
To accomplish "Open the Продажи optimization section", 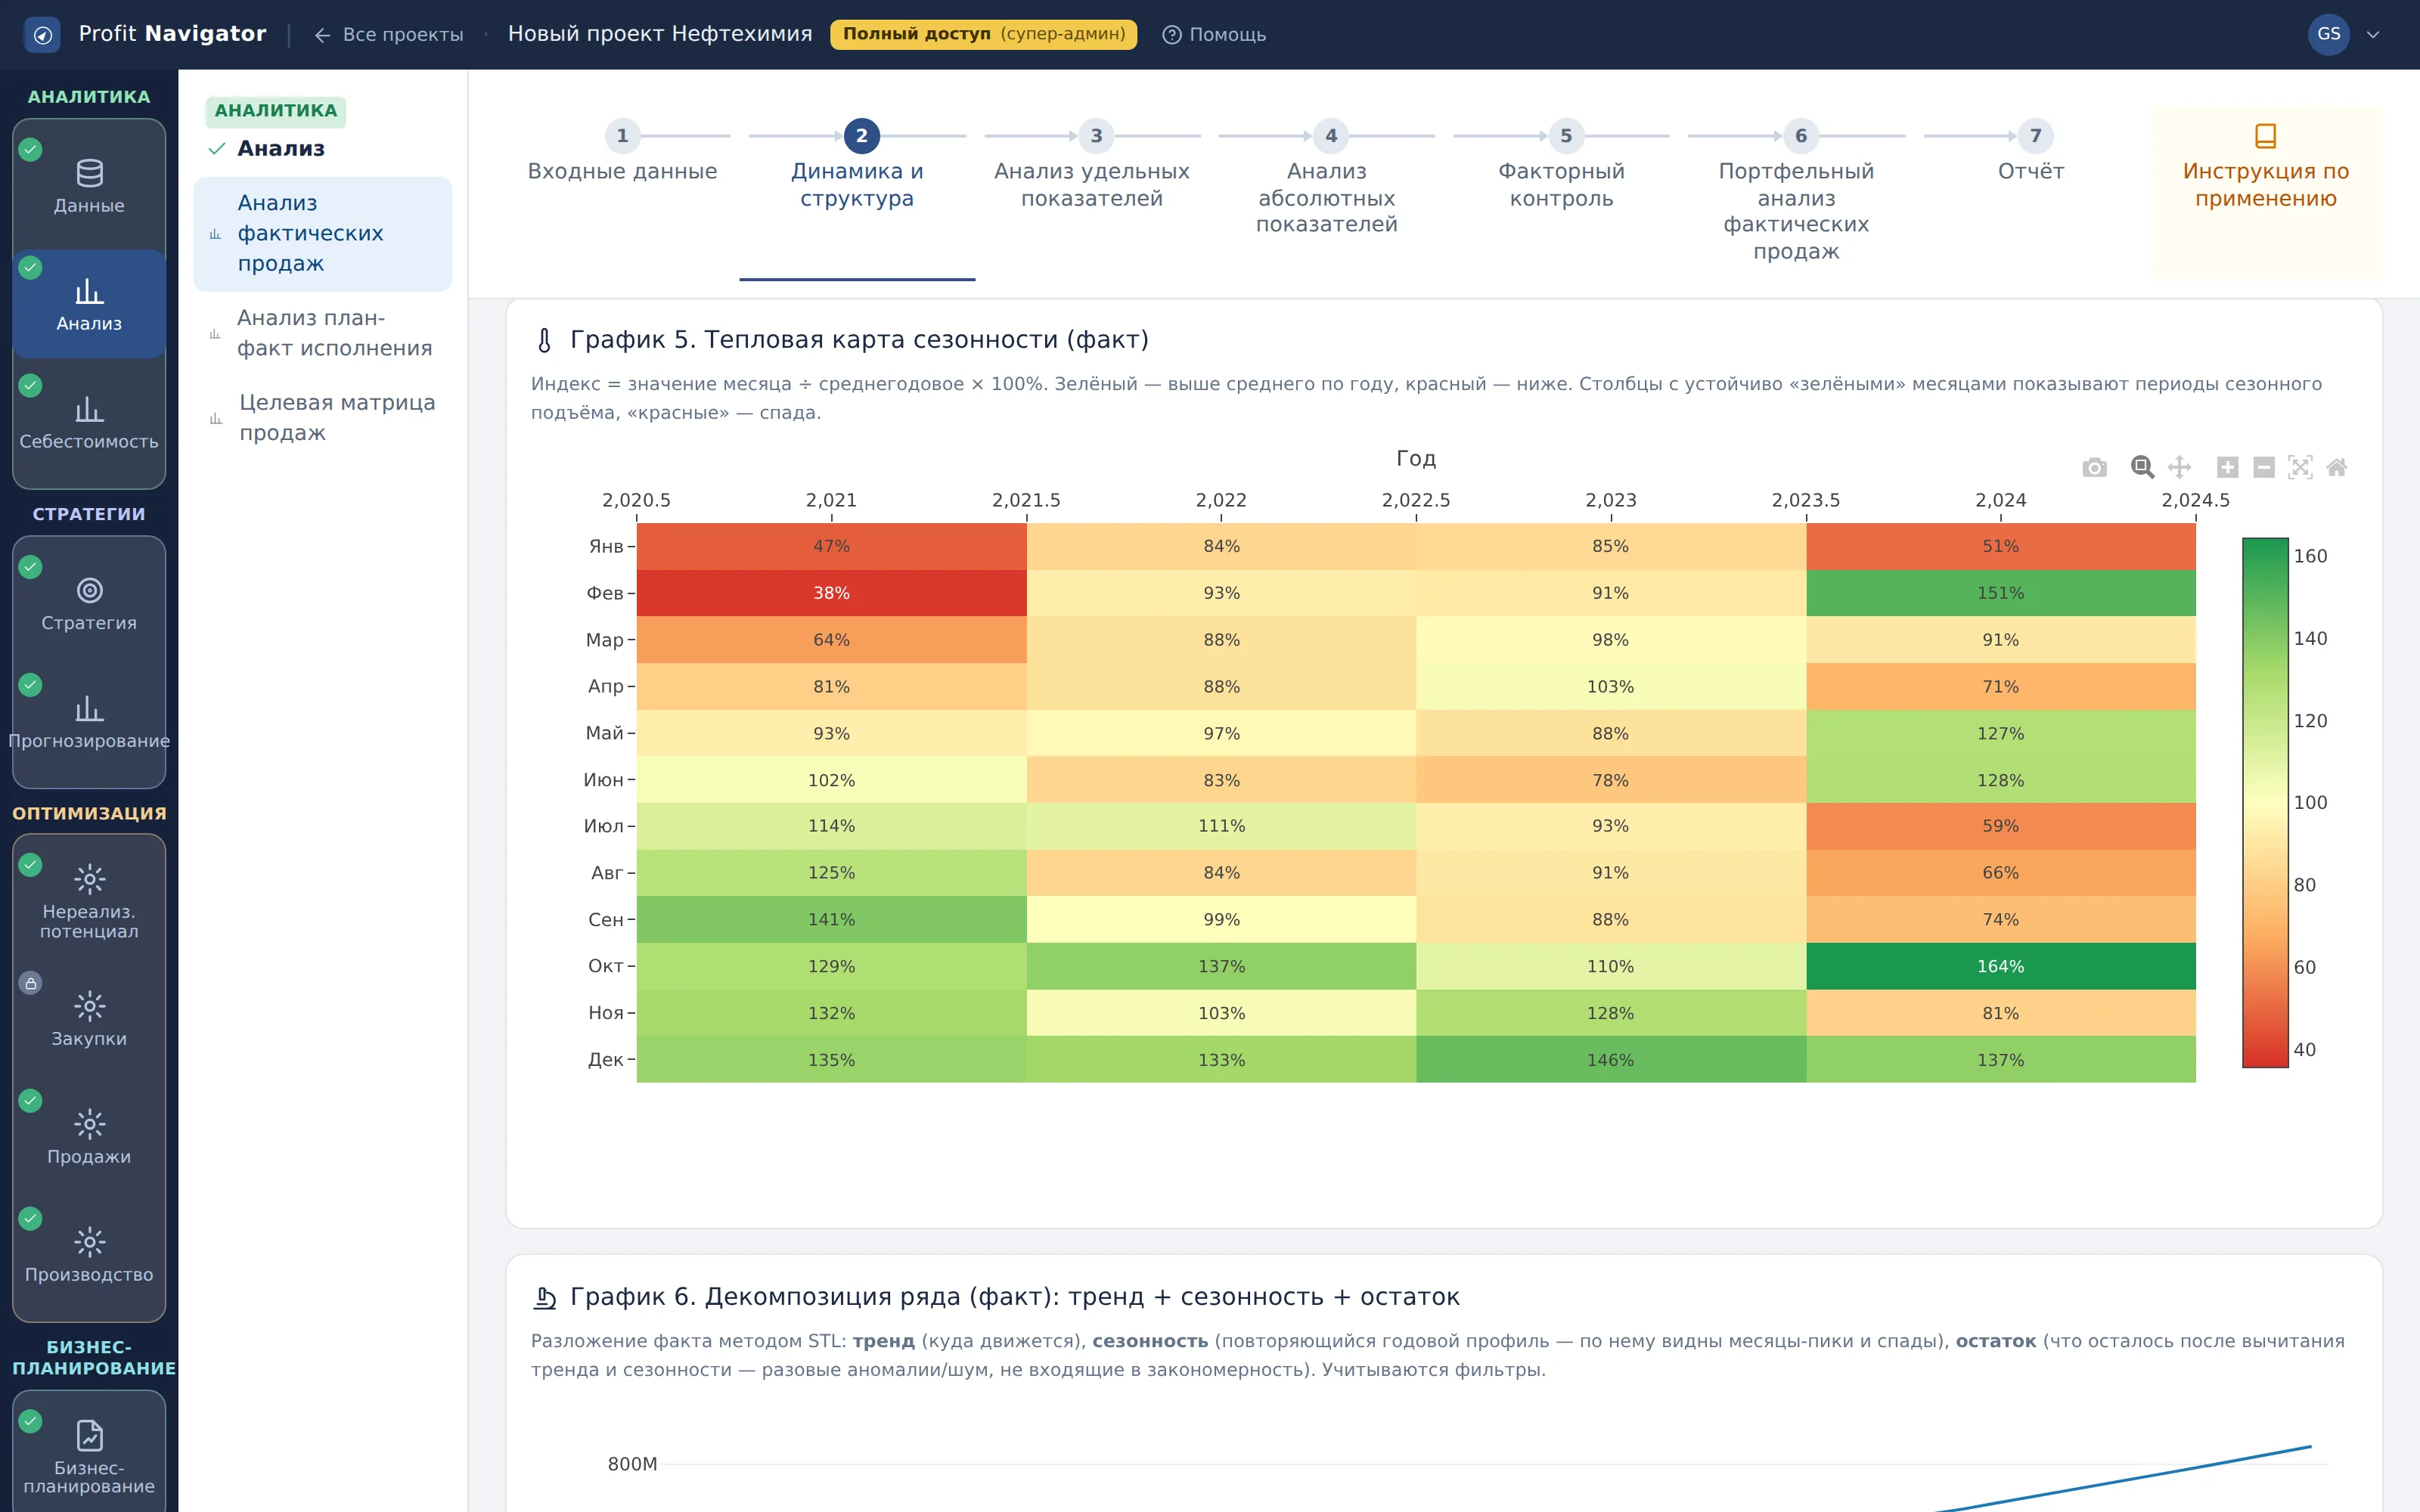I will point(89,1137).
